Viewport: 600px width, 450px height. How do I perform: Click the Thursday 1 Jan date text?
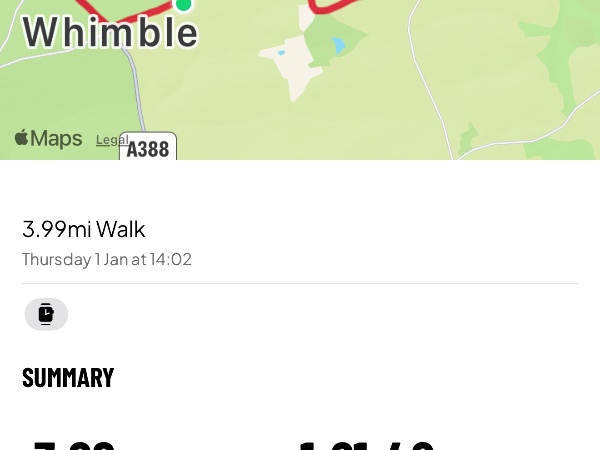[x=107, y=260]
